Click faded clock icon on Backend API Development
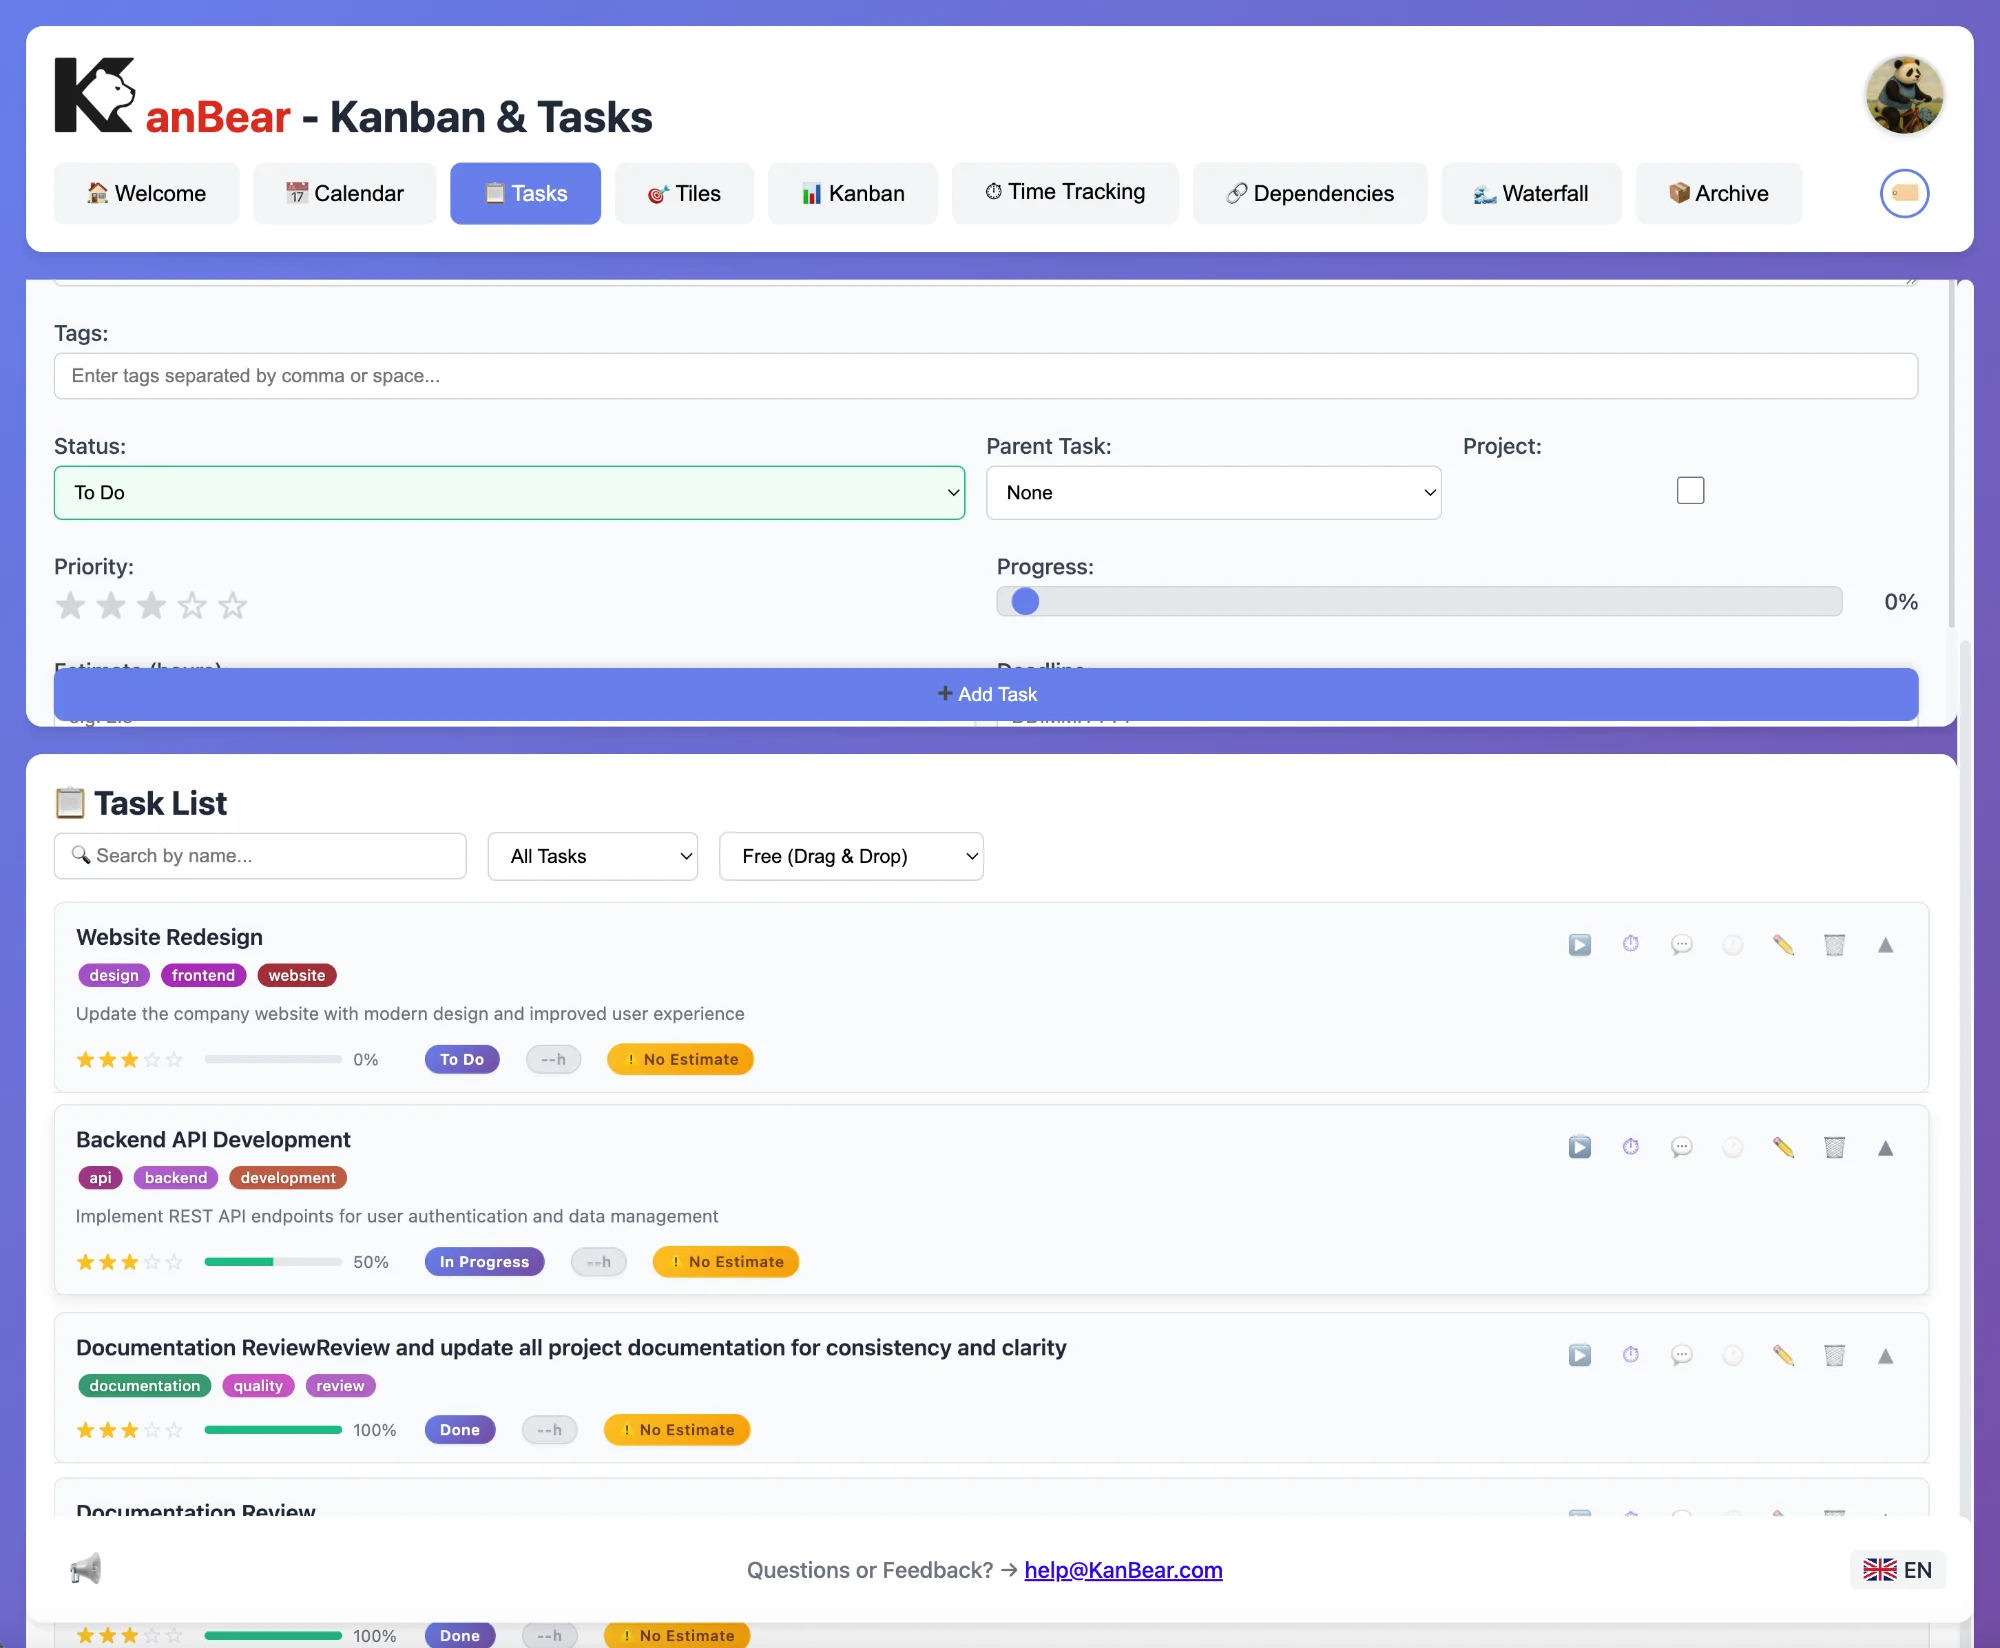This screenshot has width=2000, height=1648. click(x=1732, y=1147)
